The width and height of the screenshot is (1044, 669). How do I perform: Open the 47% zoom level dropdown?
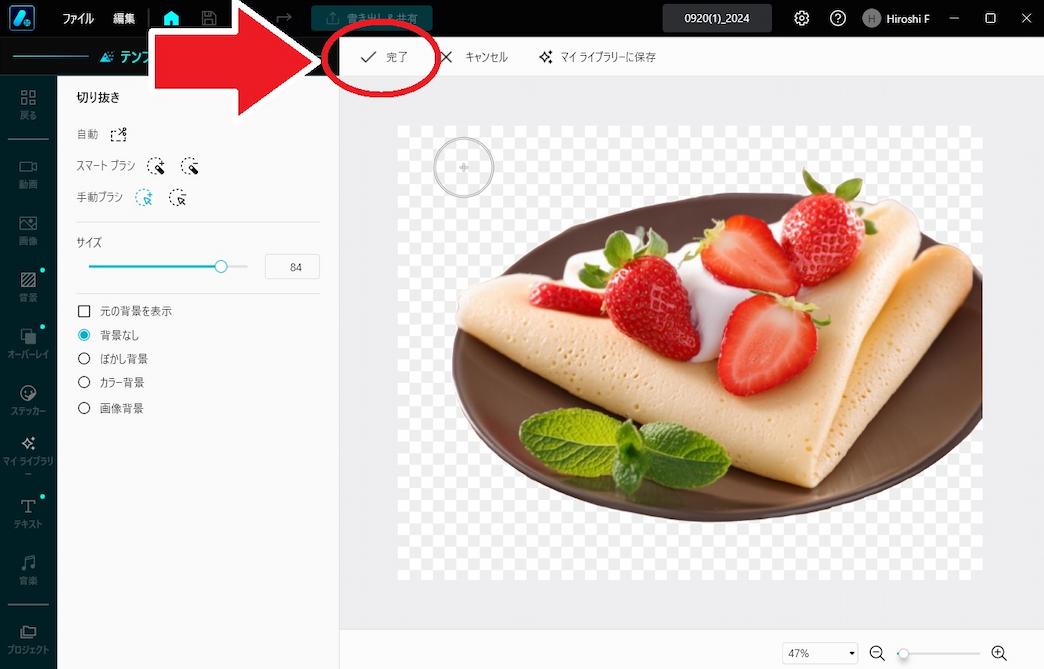(x=820, y=653)
